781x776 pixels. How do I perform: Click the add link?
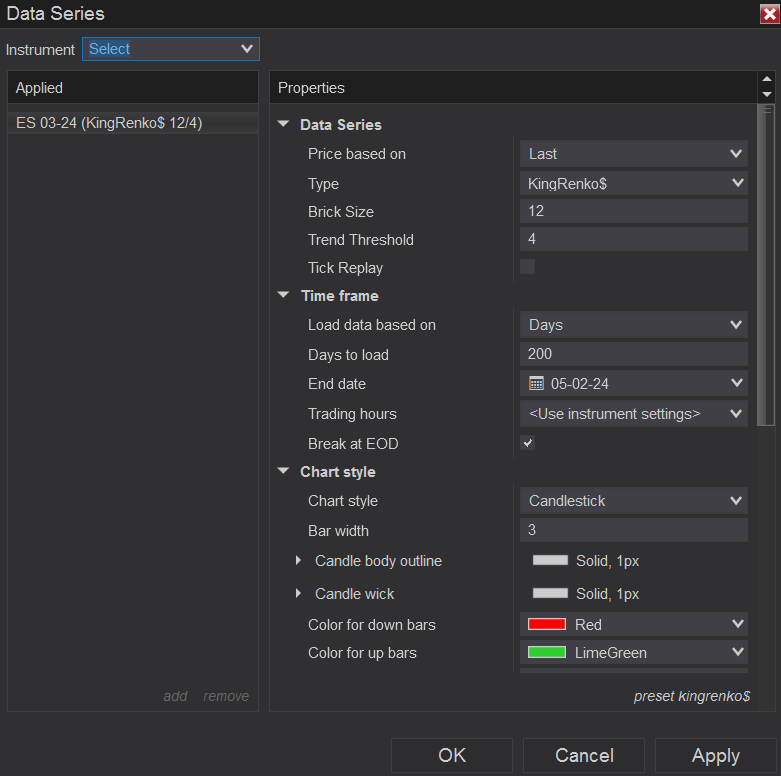175,696
